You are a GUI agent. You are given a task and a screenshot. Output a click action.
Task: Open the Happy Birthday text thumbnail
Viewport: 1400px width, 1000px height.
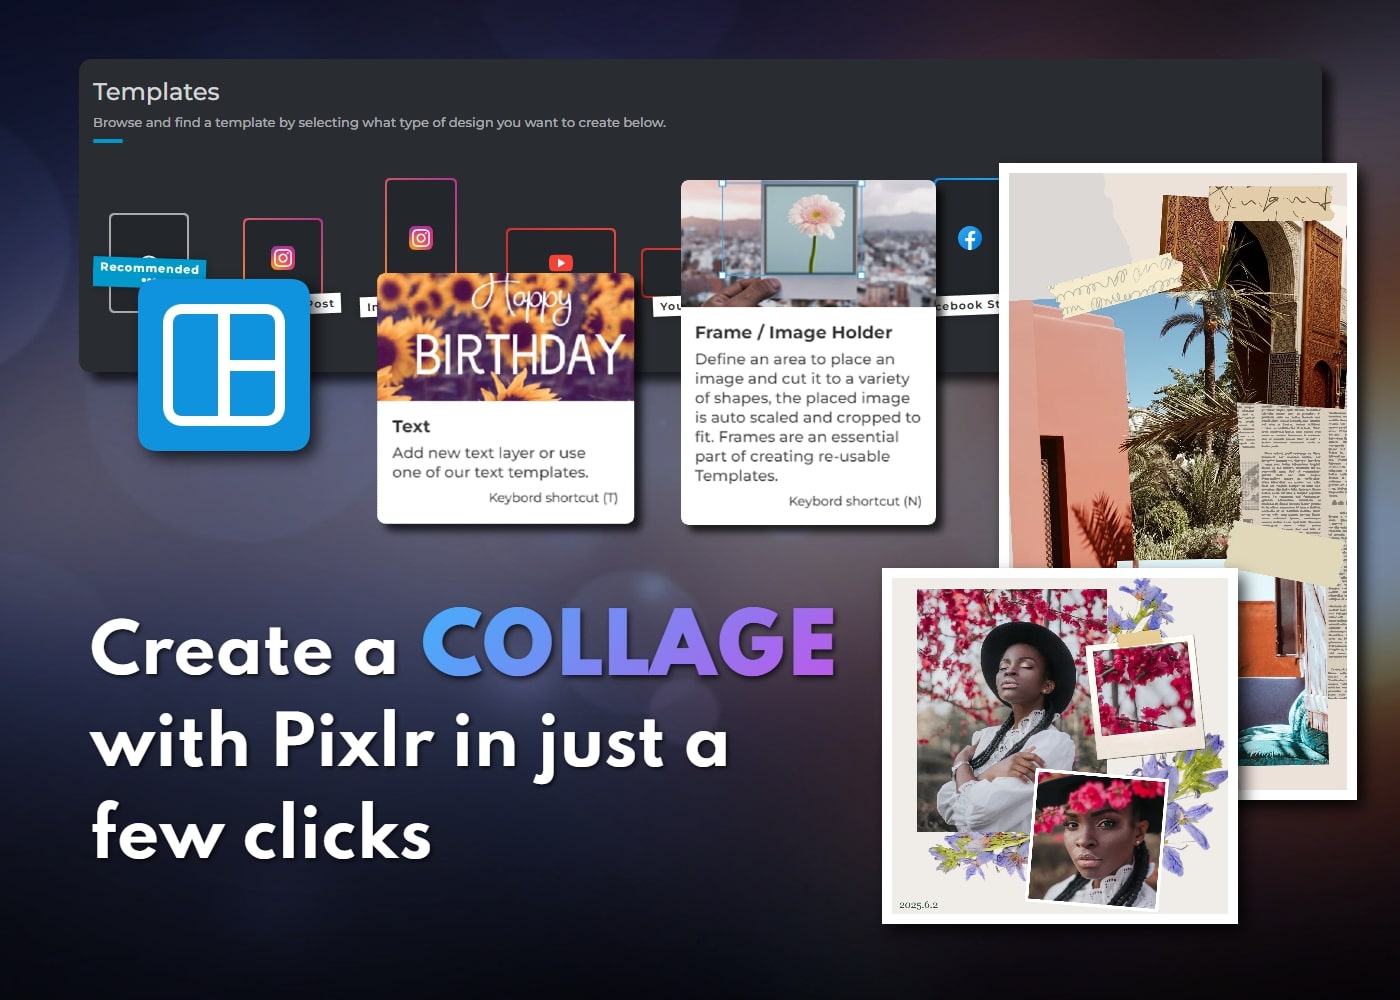[506, 337]
